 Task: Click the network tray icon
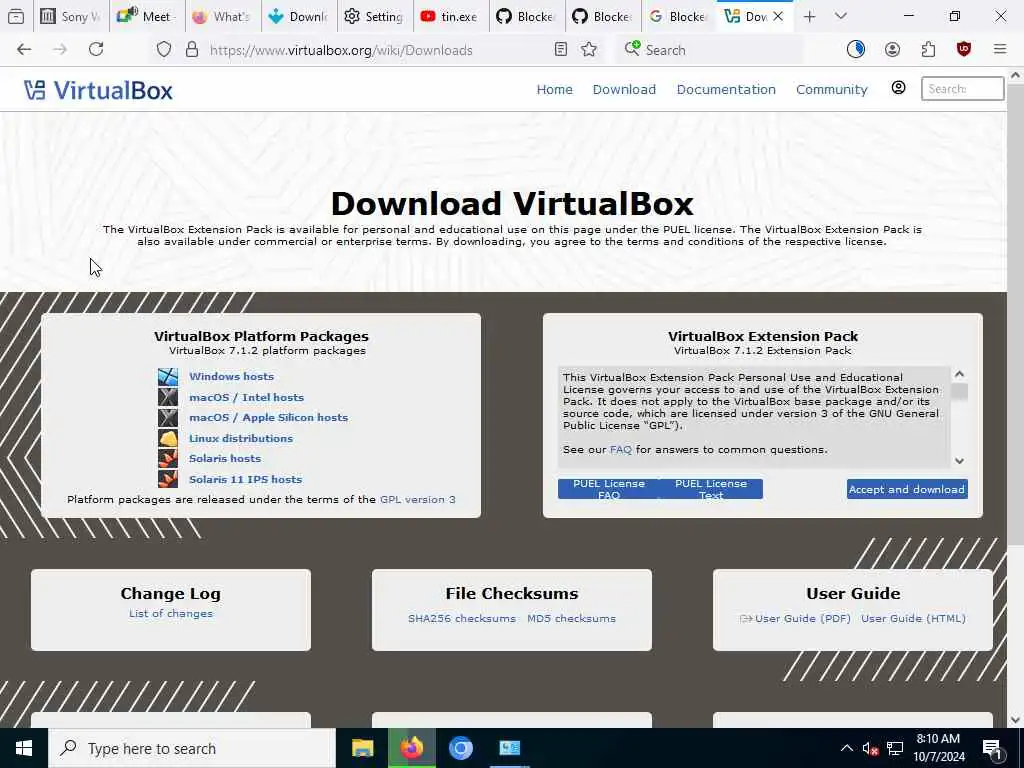[x=895, y=749]
